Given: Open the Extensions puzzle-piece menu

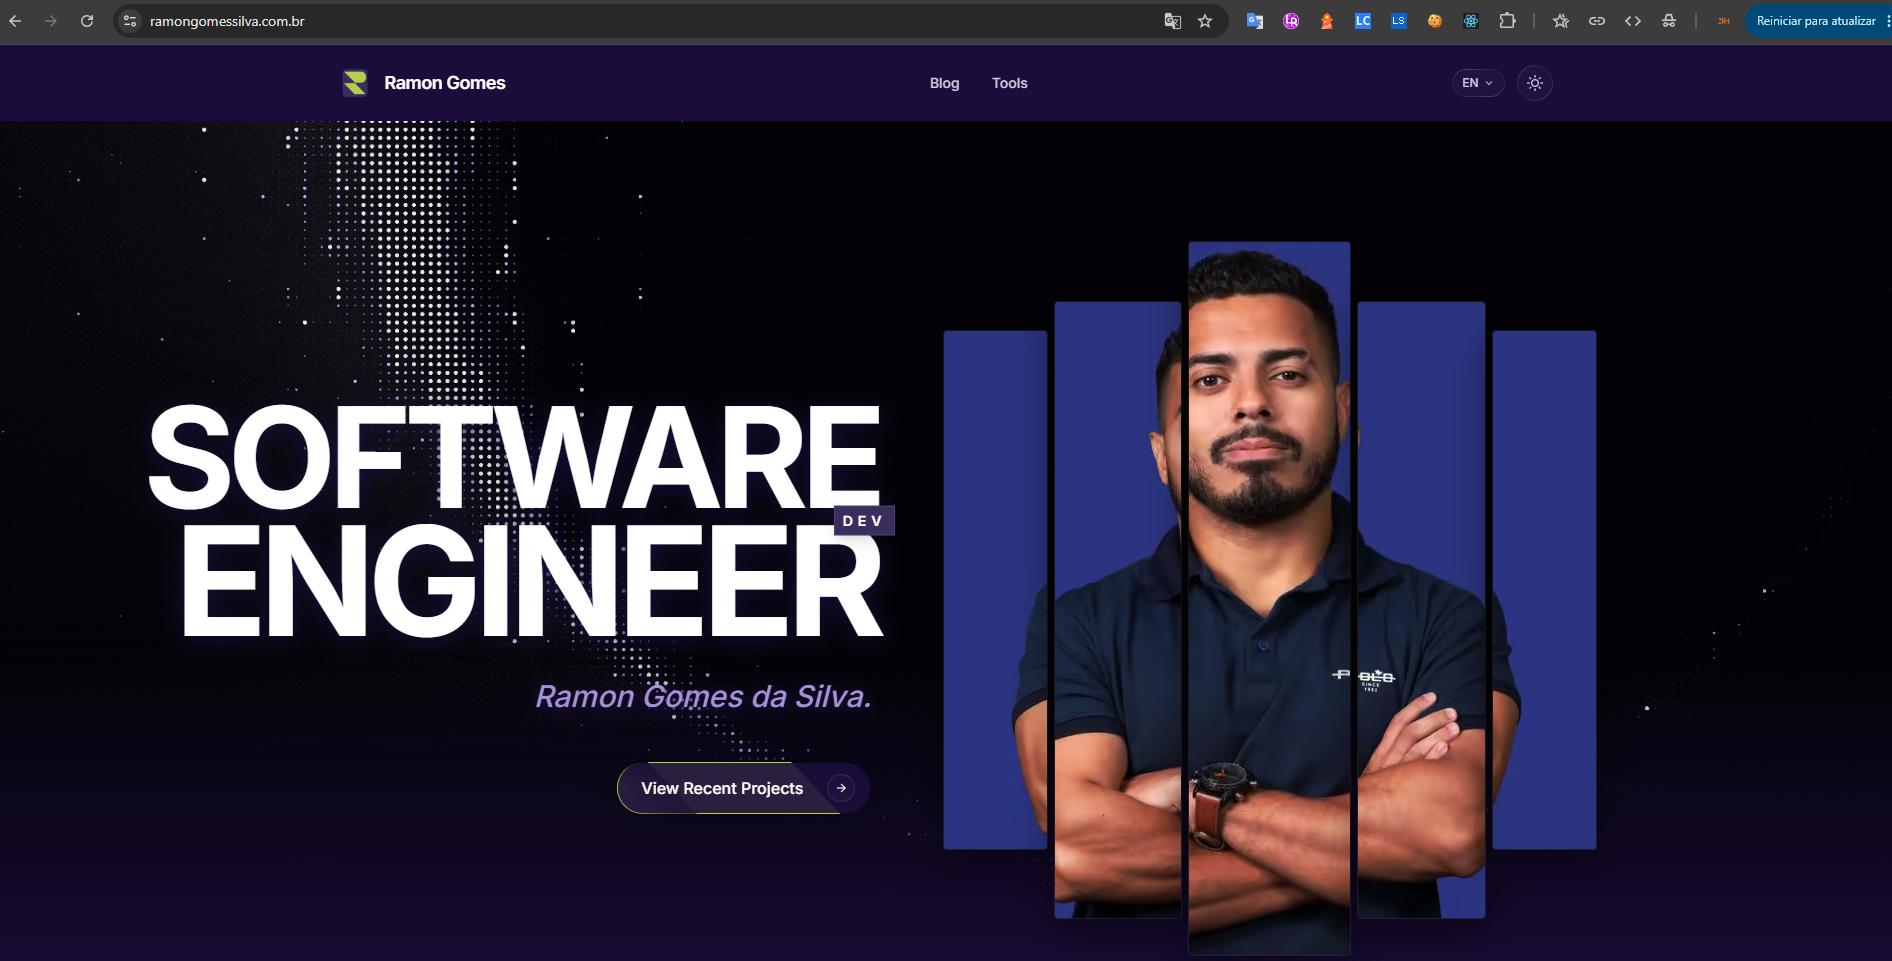Looking at the screenshot, I should (x=1507, y=21).
